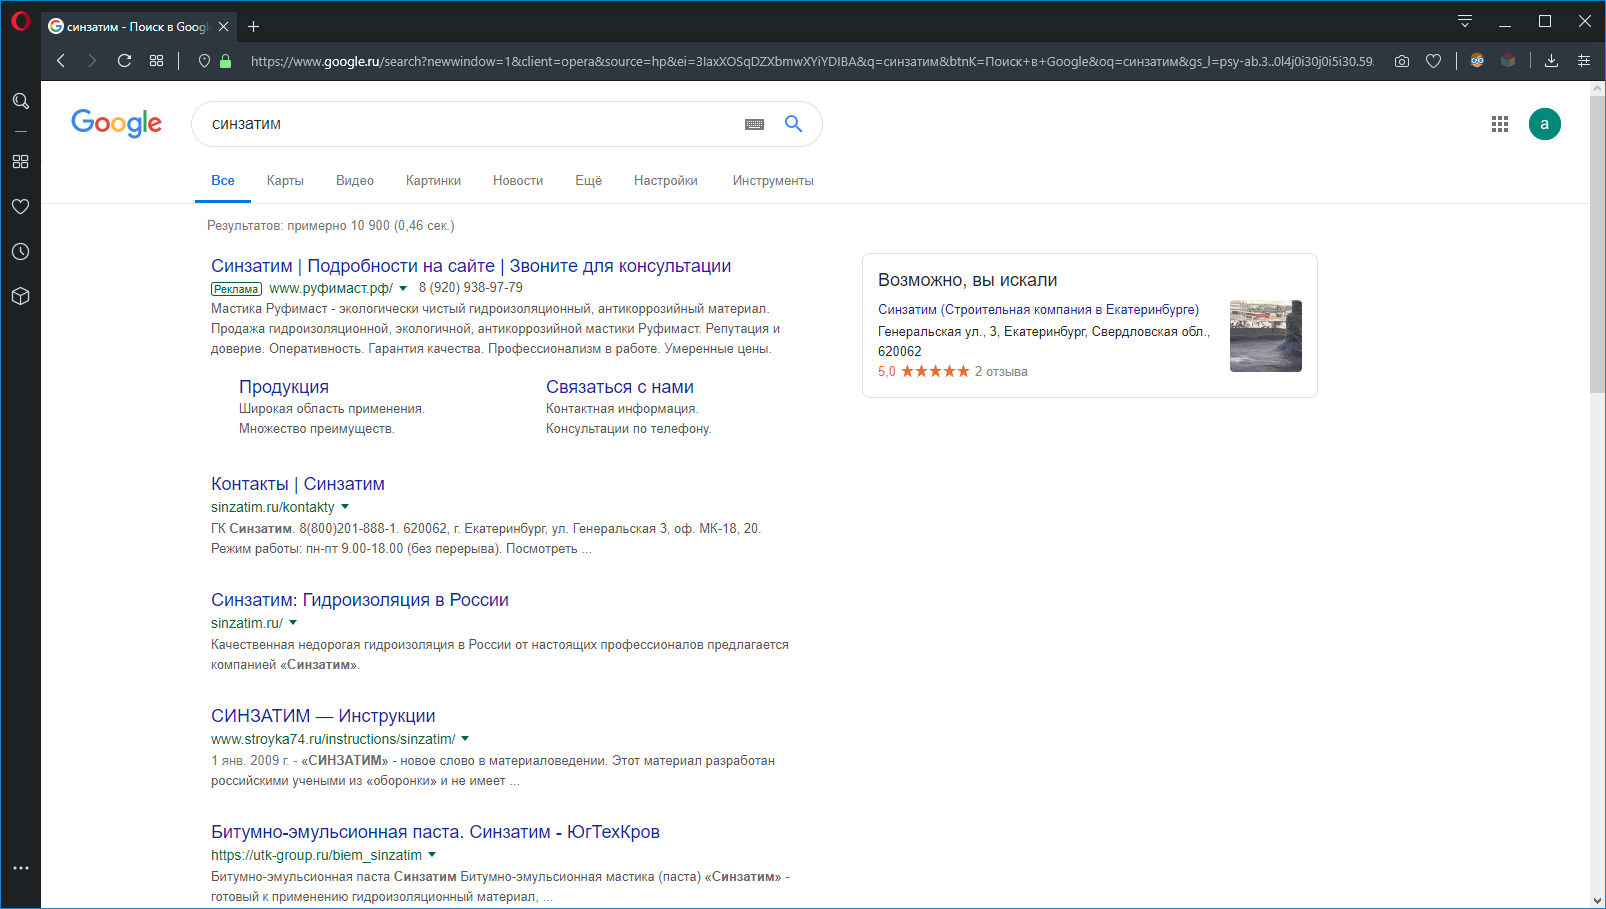Click the scrollbar down arrow
The width and height of the screenshot is (1606, 909).
[1597, 900]
